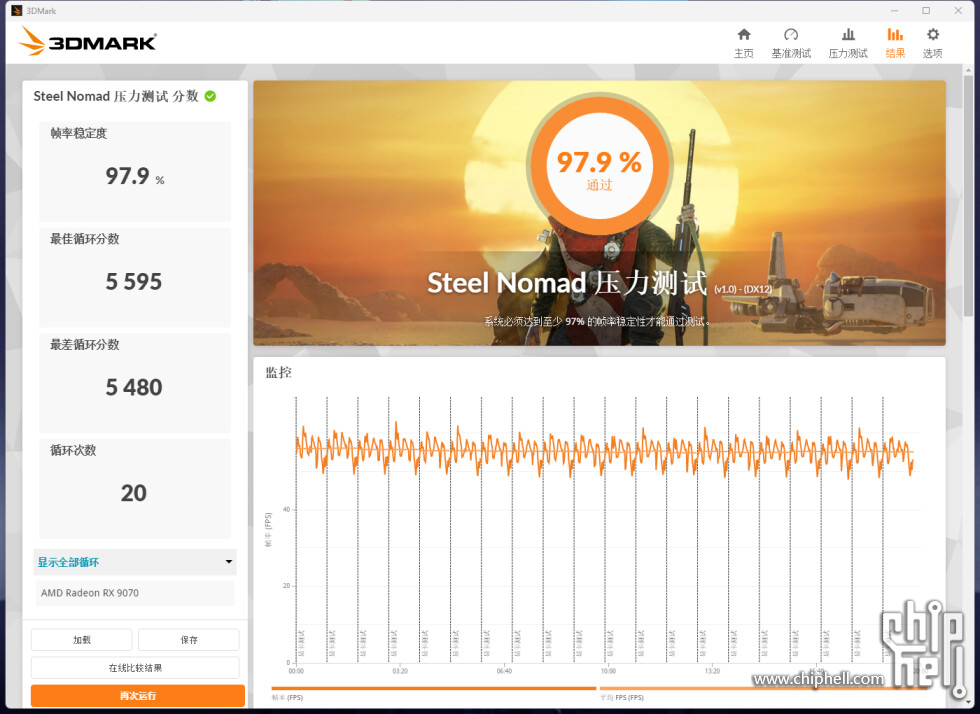Click the 3DMark logo in the header
Screen dimensions: 980x714
pos(88,41)
